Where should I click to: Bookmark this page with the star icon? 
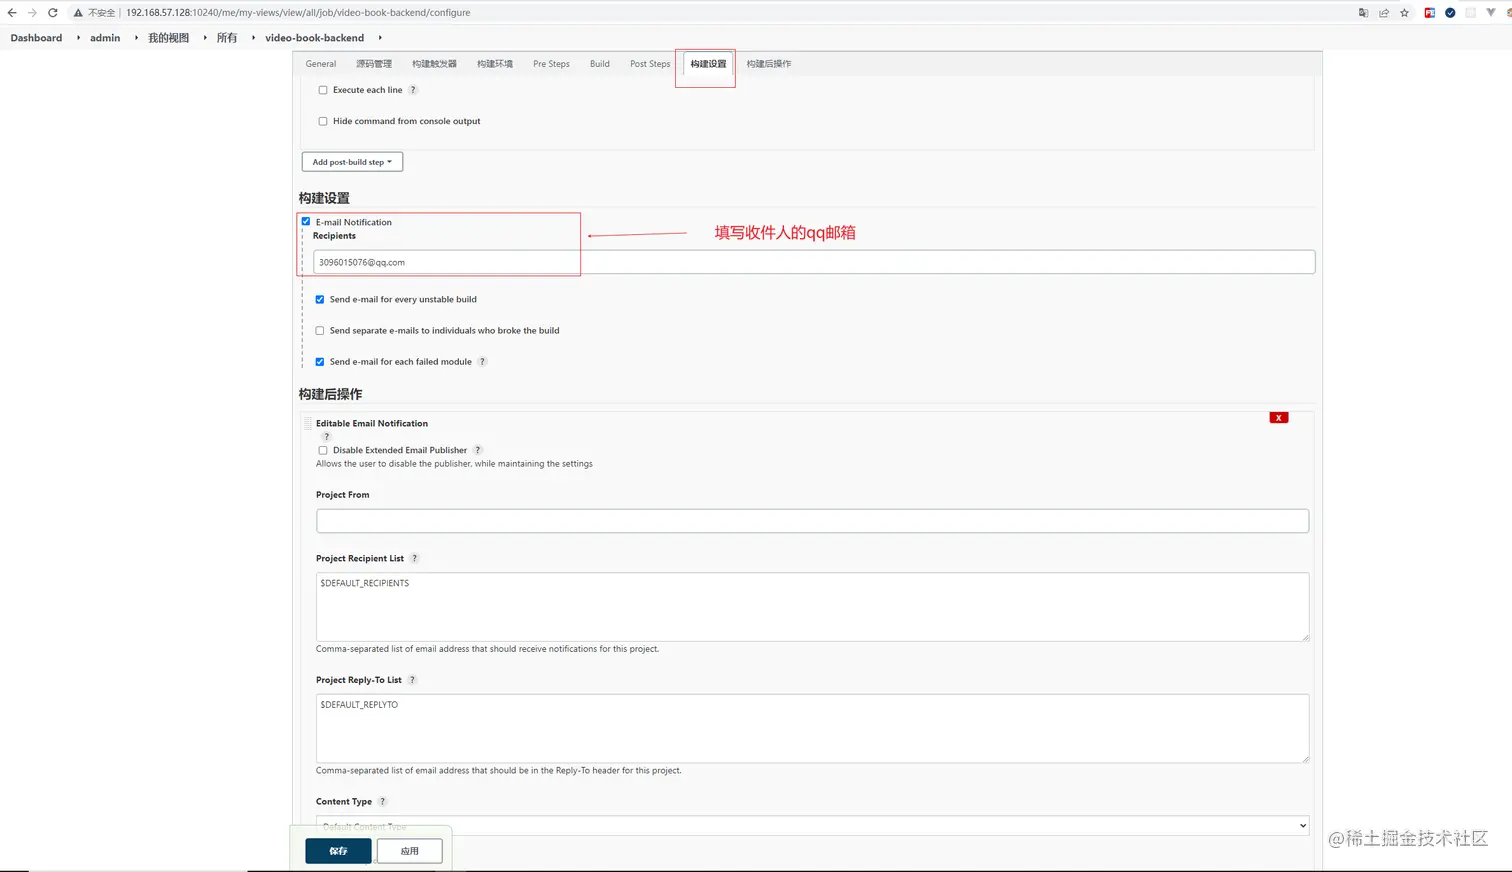pyautogui.click(x=1405, y=13)
